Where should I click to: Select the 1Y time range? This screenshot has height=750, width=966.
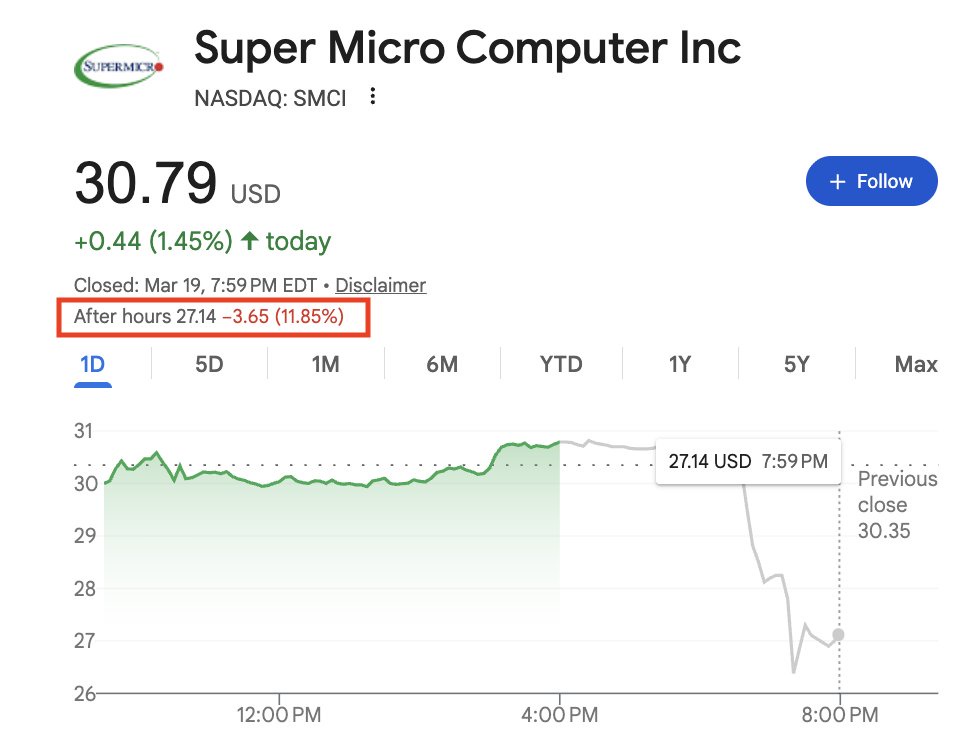[679, 364]
